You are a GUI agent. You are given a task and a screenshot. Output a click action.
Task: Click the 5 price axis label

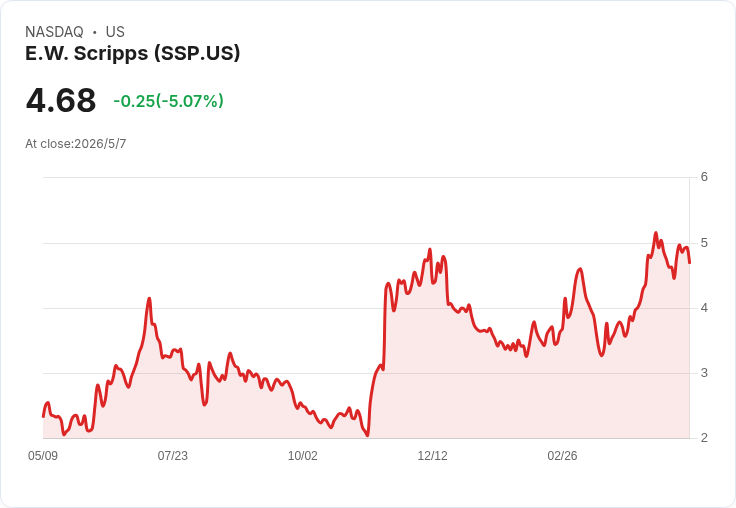click(x=704, y=243)
